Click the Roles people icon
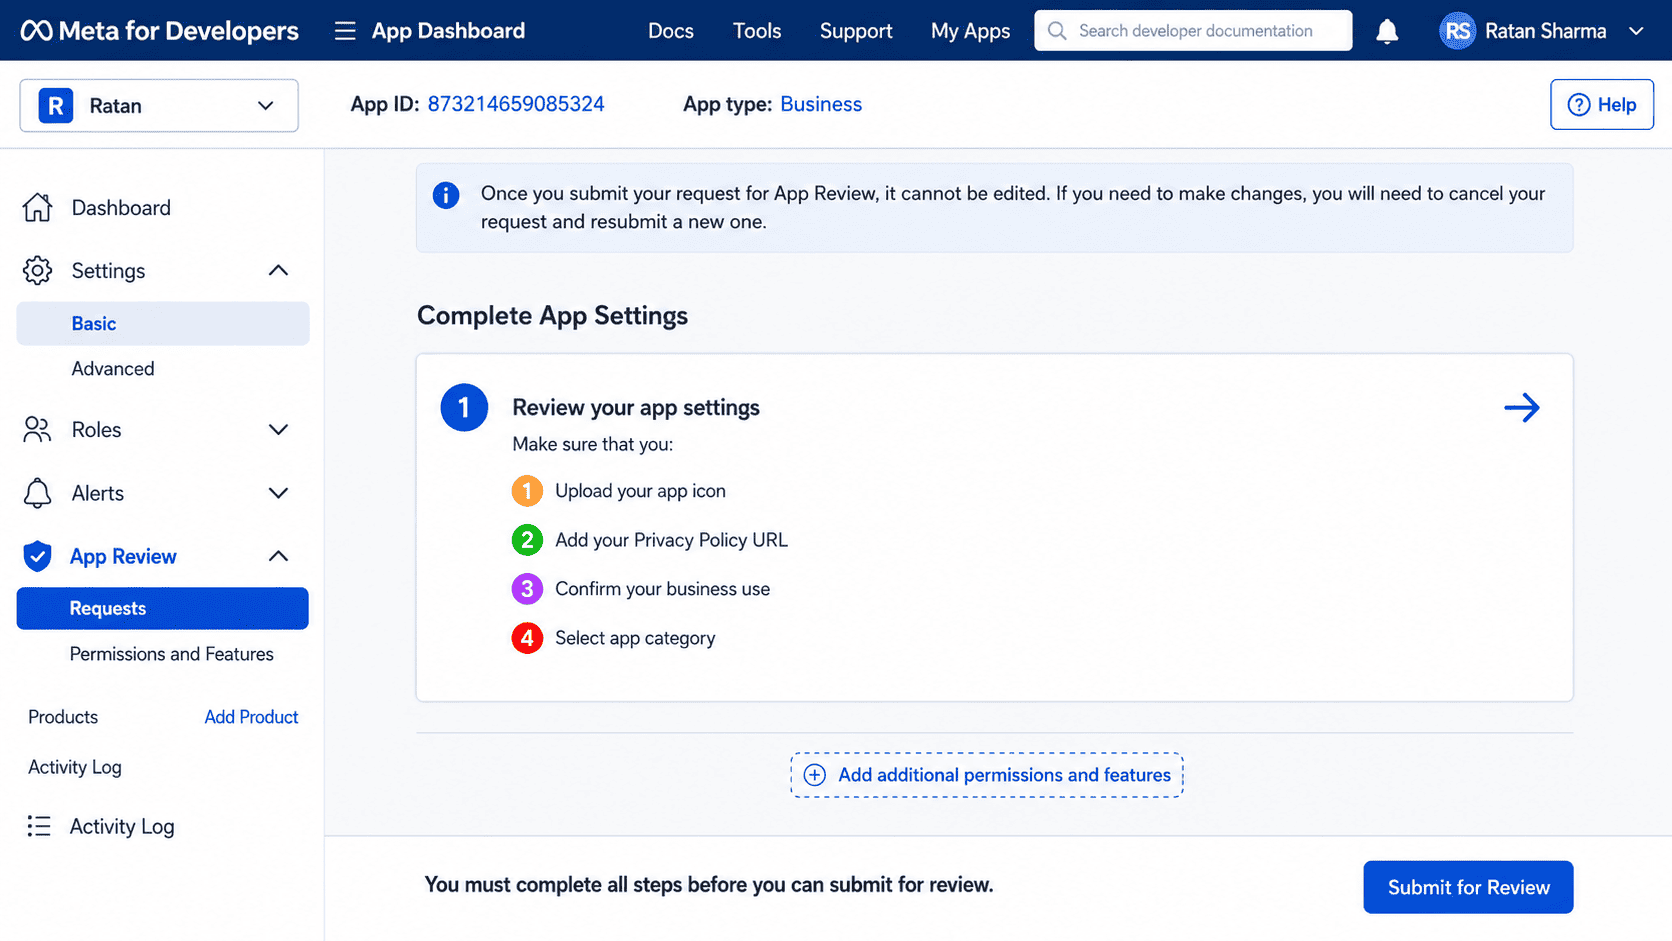The width and height of the screenshot is (1672, 941). [x=37, y=430]
